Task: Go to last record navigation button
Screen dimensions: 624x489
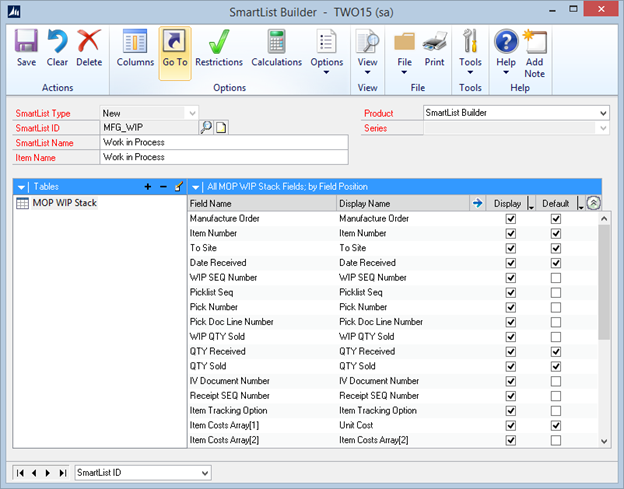Action: [62, 473]
